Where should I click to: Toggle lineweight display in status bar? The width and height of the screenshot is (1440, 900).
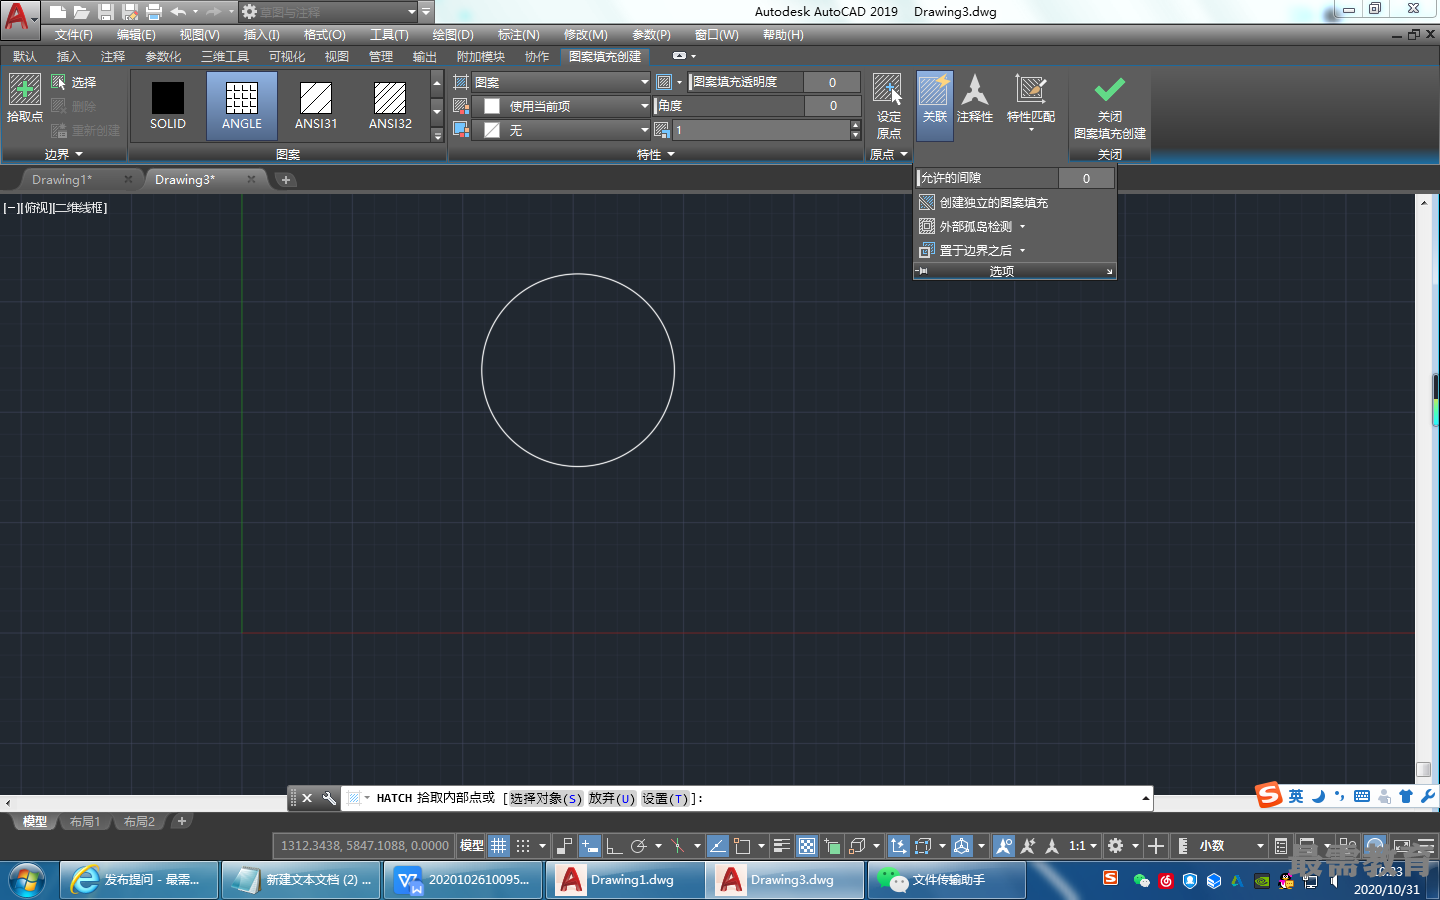(782, 846)
